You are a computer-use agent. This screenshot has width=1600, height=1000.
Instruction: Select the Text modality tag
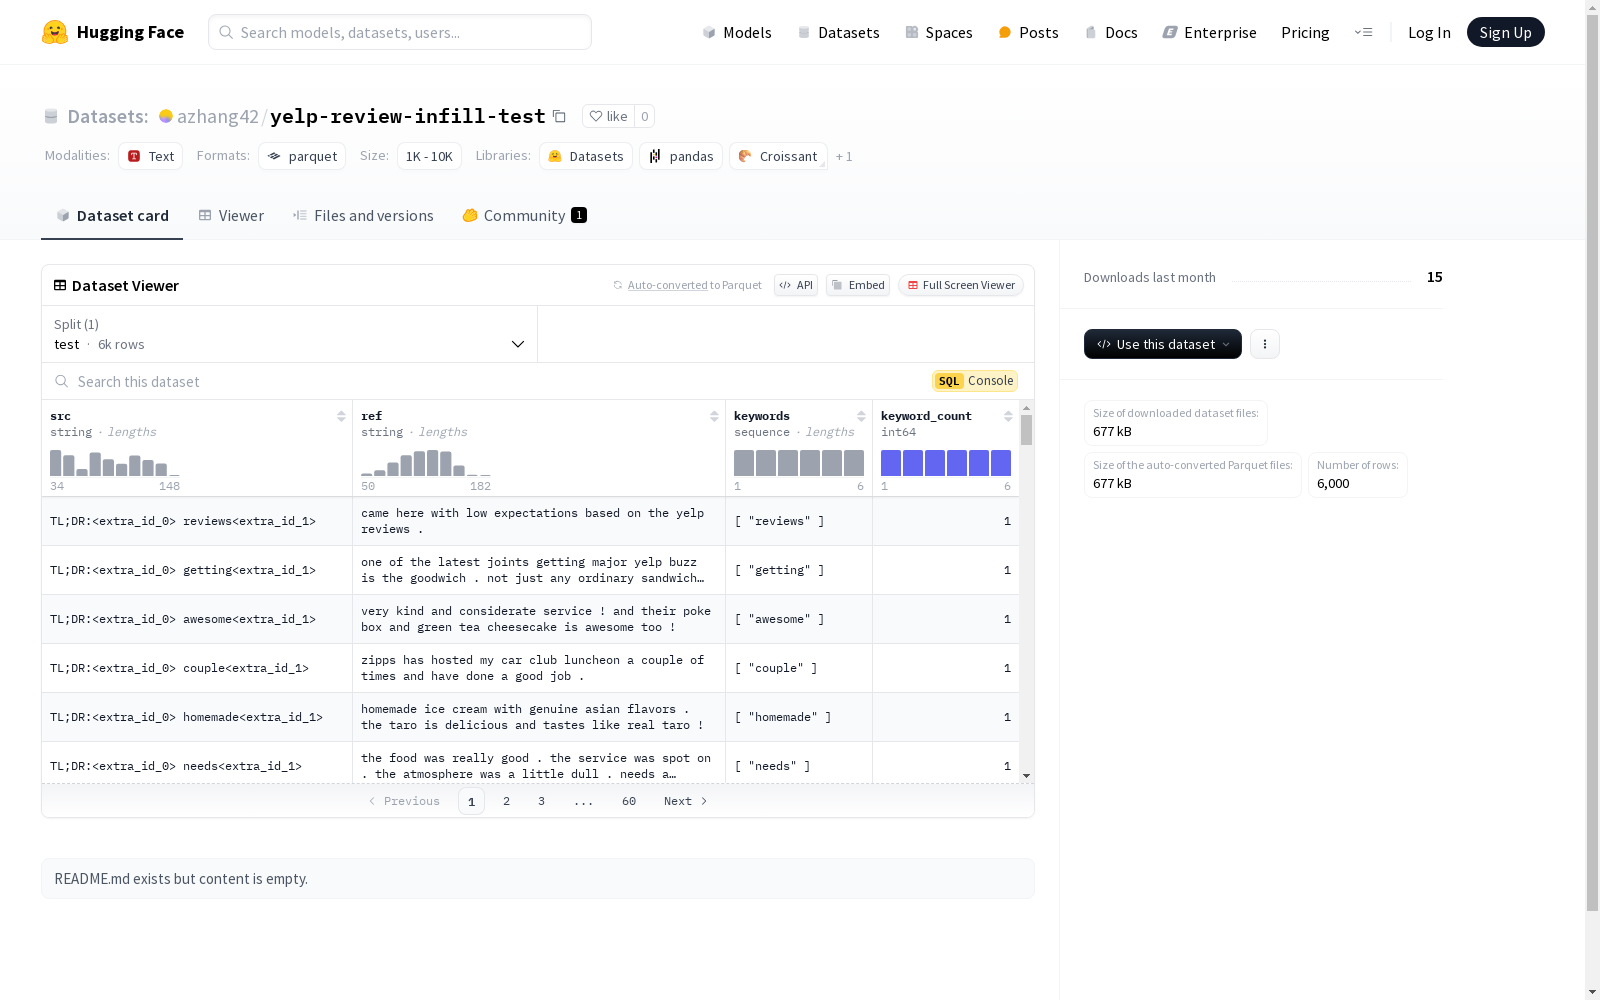pos(150,156)
